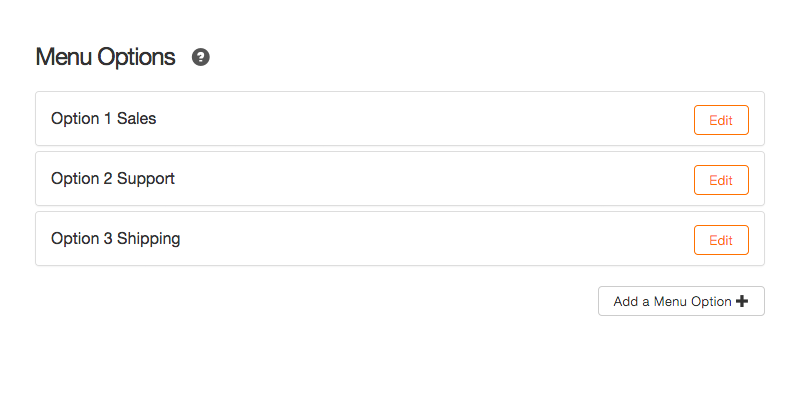Click the word Shipping in third option
The height and width of the screenshot is (406, 800).
pyautogui.click(x=148, y=239)
